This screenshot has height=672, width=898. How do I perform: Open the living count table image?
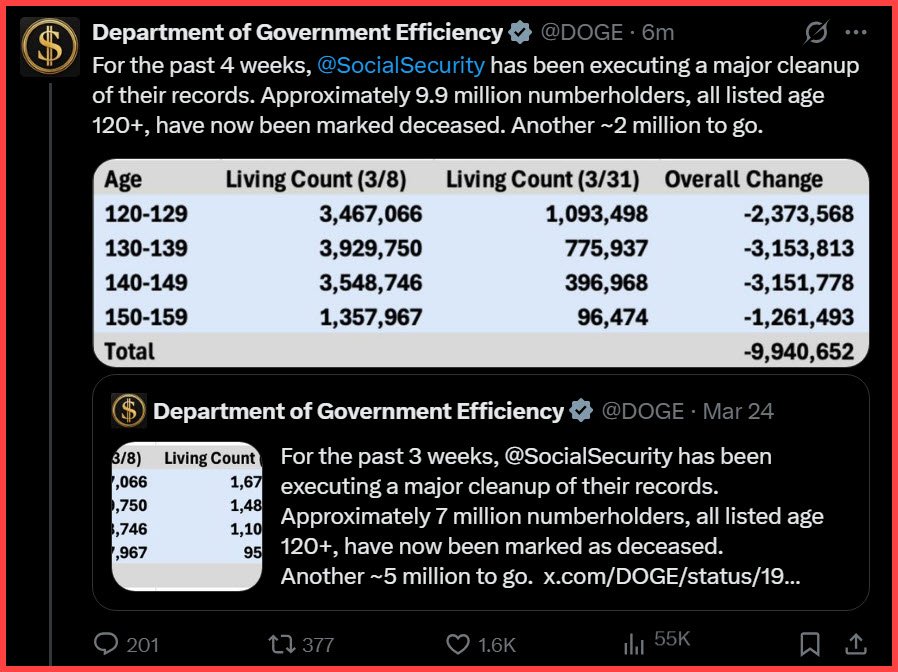[x=481, y=263]
